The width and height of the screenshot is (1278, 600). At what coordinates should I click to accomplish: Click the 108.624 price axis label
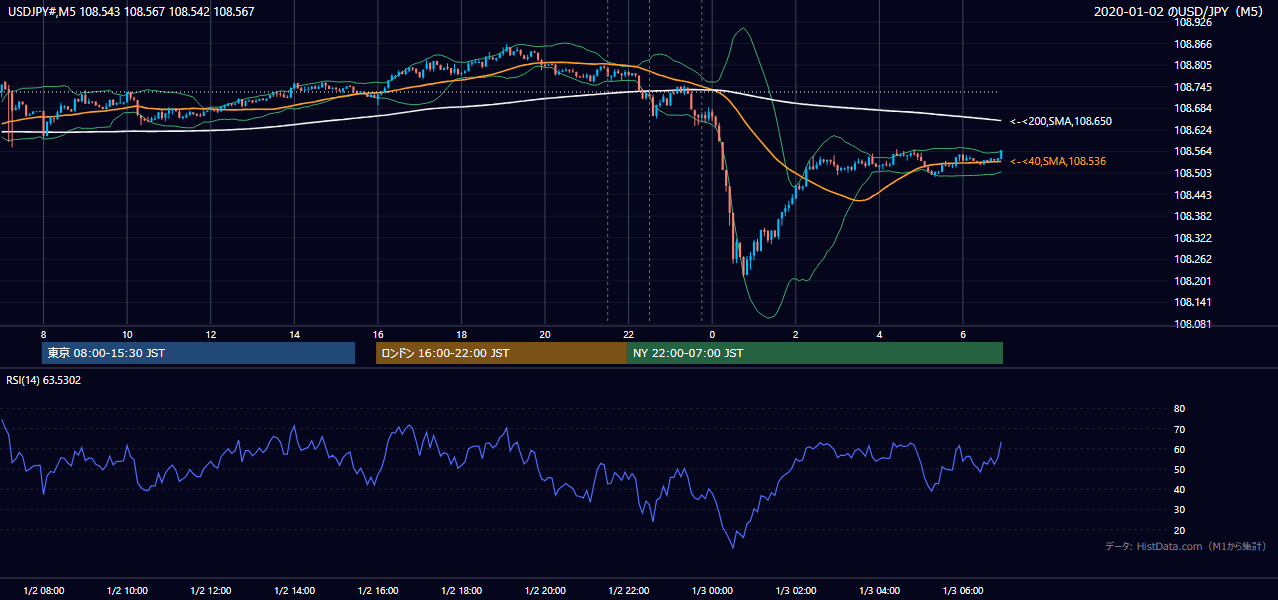pyautogui.click(x=1193, y=130)
